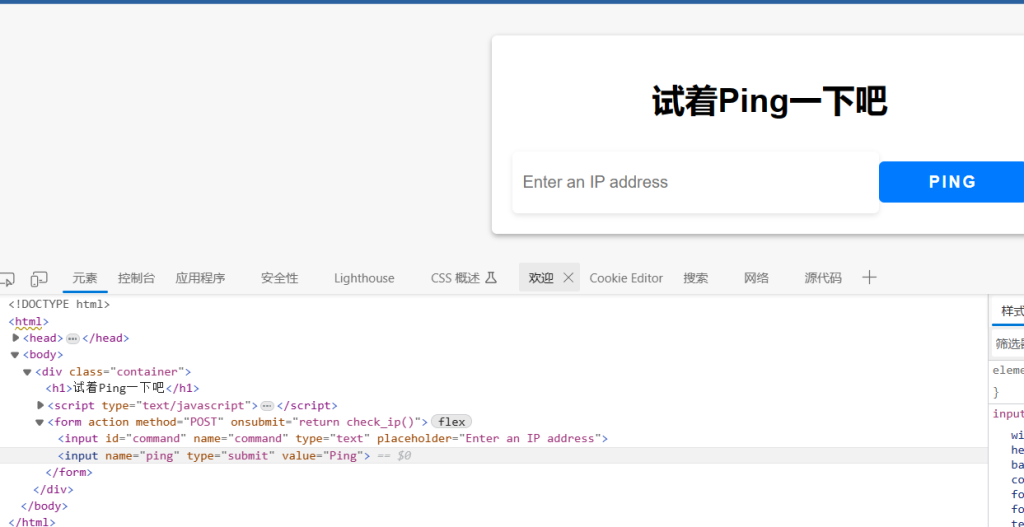The width and height of the screenshot is (1024, 527).
Task: Select the DOCTYPE html line
Action: (59, 304)
